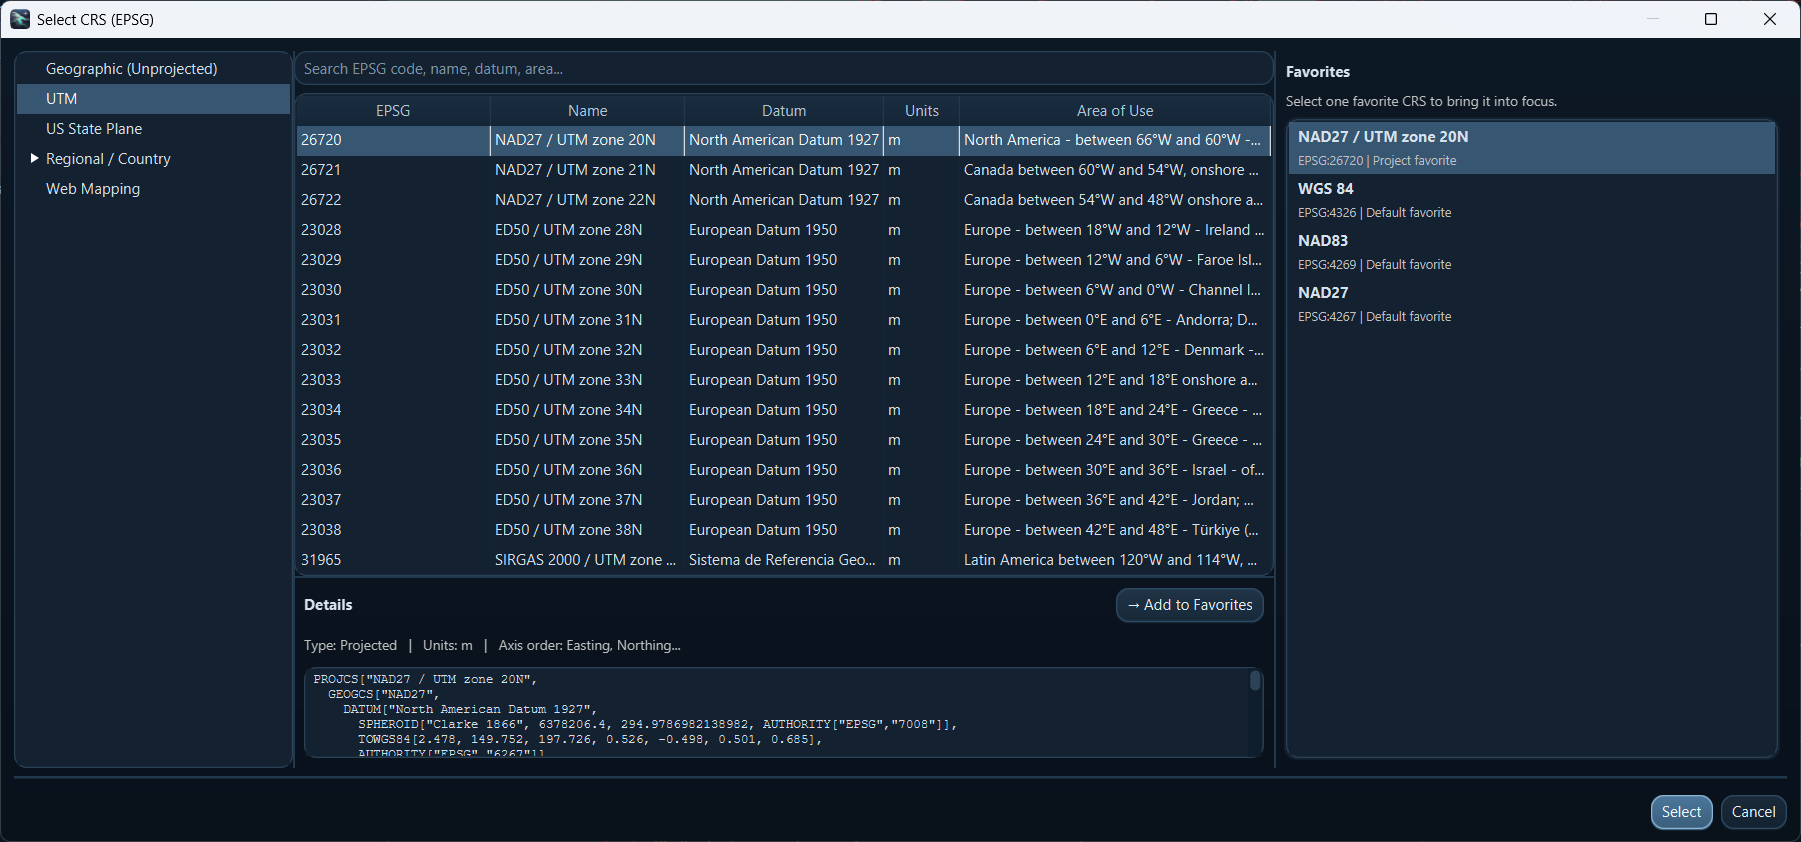
Task: Select row EPSG 23030
Action: (784, 290)
